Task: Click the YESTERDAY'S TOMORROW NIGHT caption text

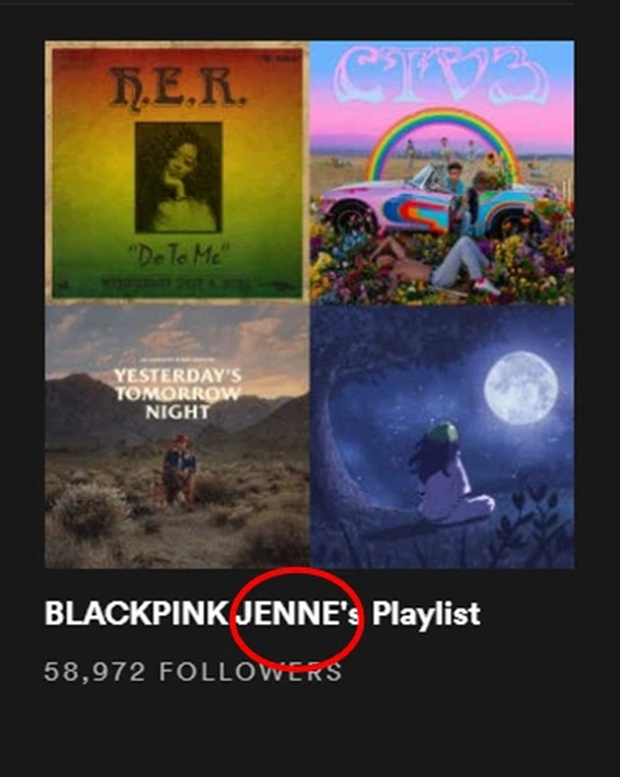Action: click(178, 393)
